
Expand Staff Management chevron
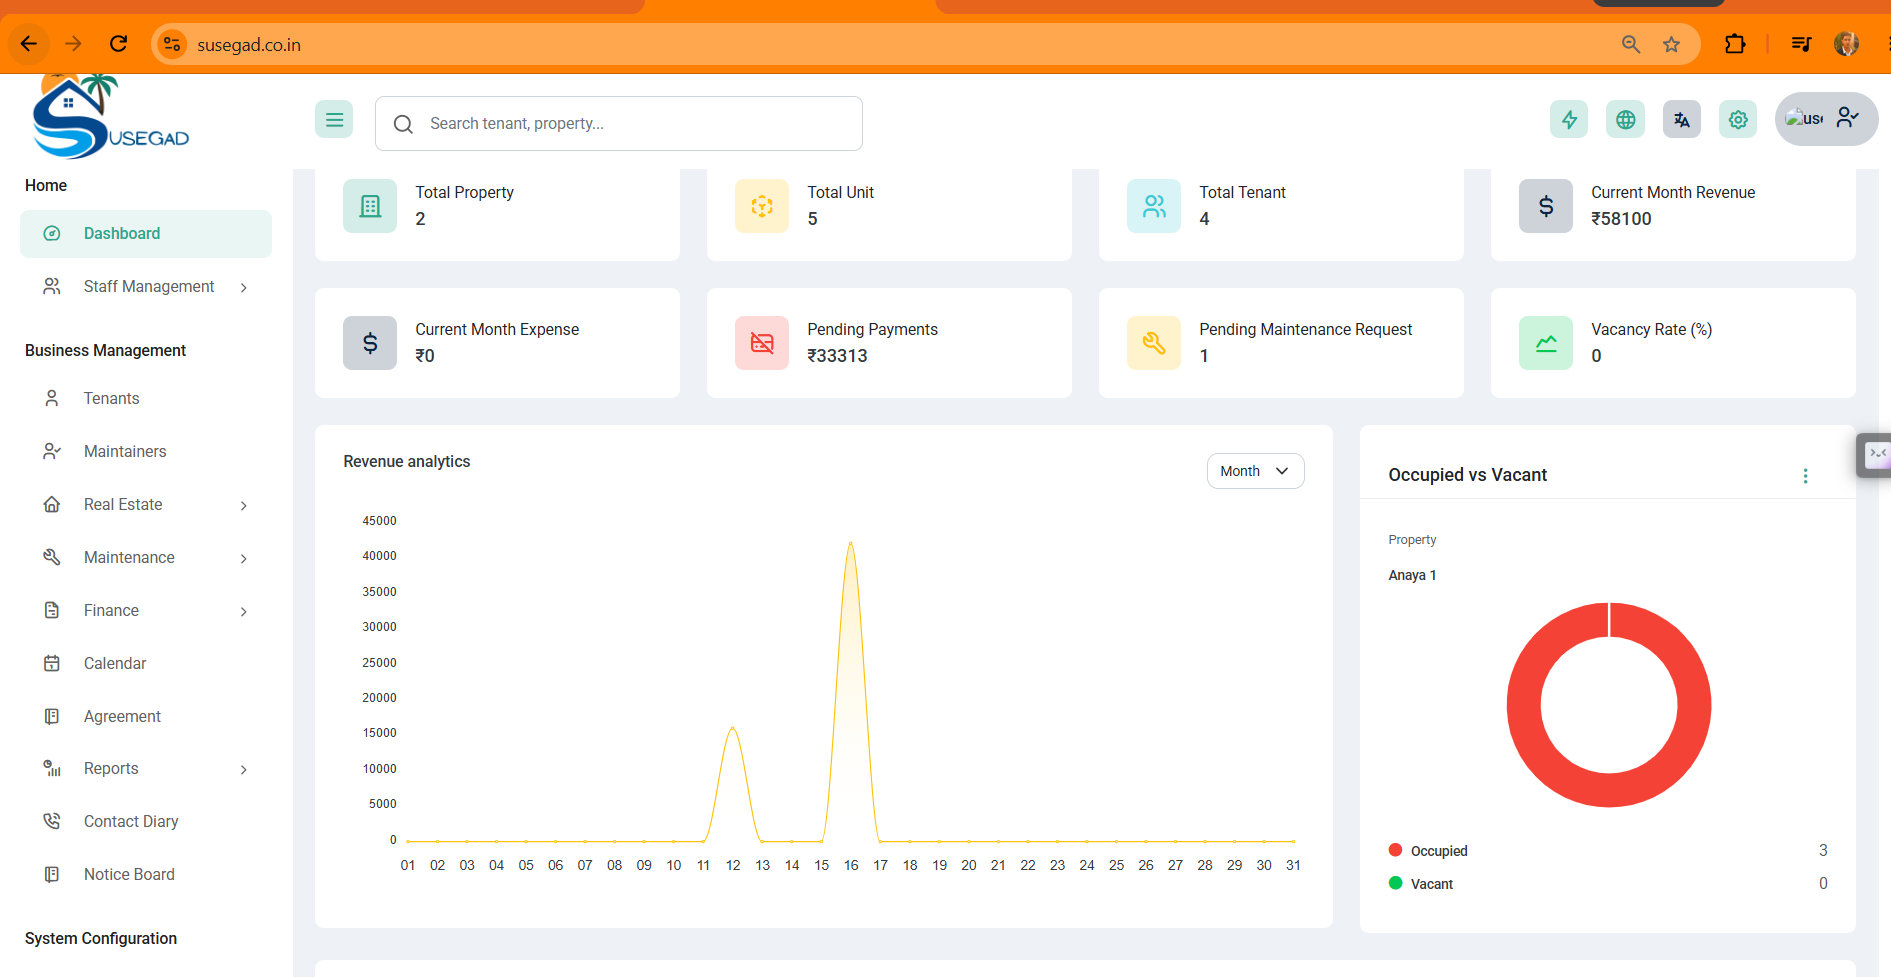(244, 287)
